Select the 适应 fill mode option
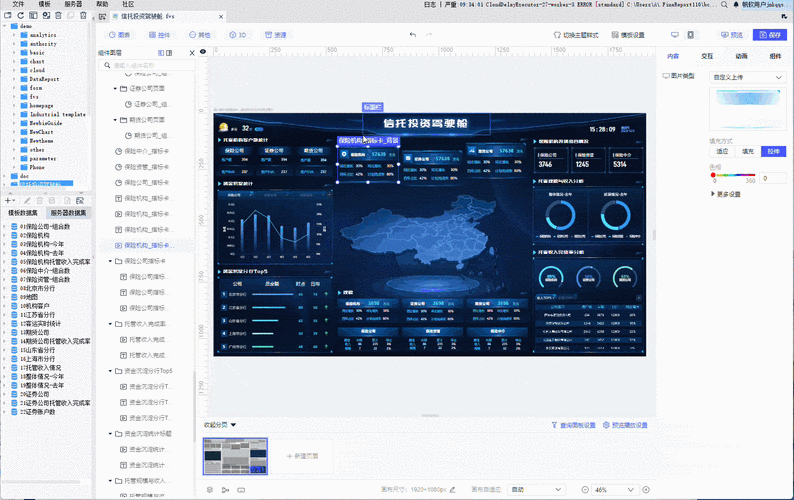This screenshot has width=794, height=500. (722, 151)
